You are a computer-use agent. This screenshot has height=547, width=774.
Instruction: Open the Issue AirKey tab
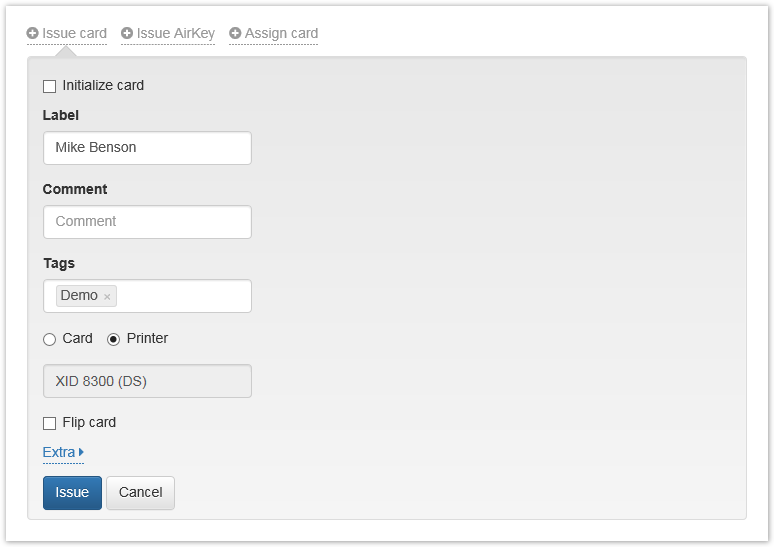point(175,33)
